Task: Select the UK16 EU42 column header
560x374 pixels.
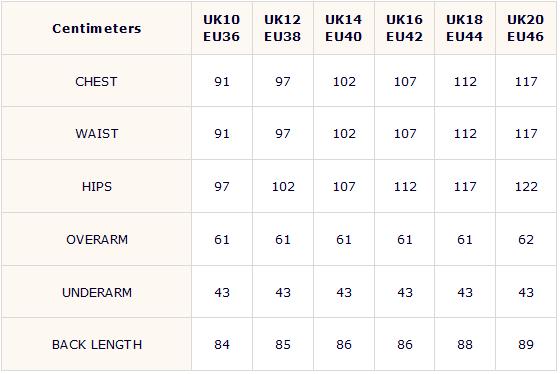Action: tap(404, 28)
